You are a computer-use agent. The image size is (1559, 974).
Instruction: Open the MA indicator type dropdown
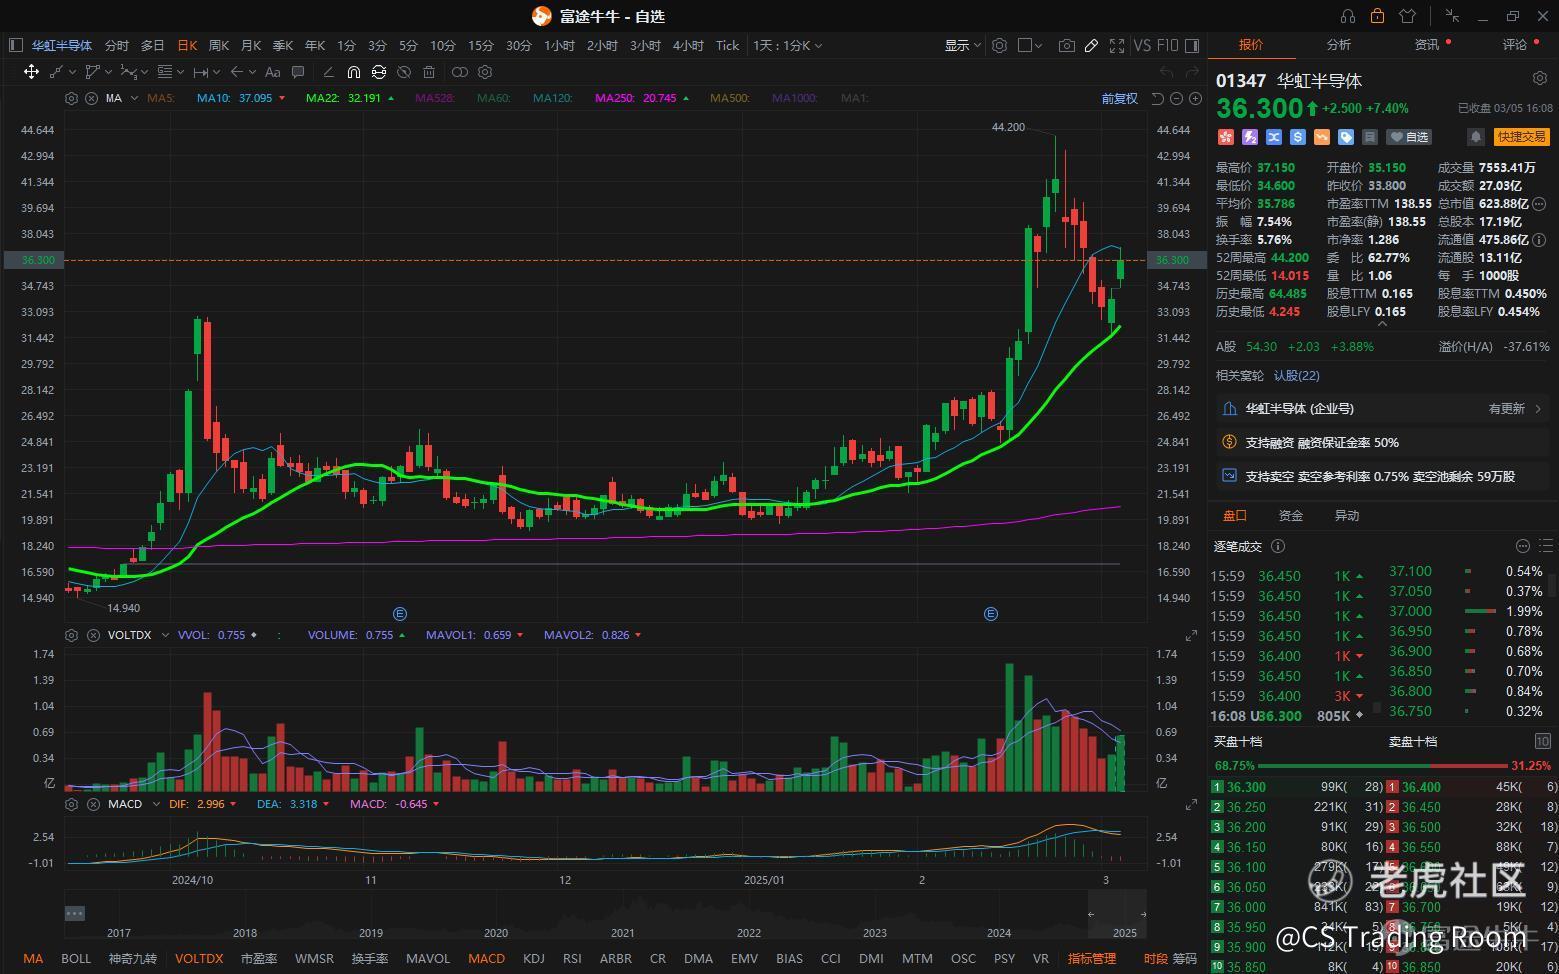pos(133,98)
